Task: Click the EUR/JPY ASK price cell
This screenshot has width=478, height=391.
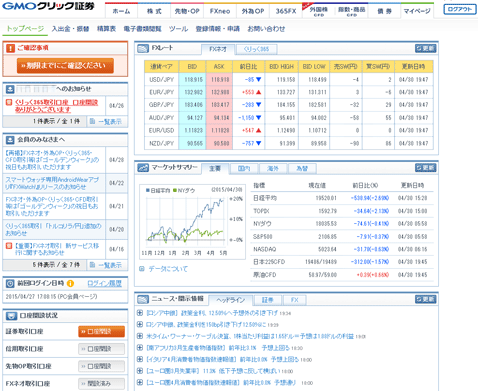Action: pyautogui.click(x=219, y=92)
